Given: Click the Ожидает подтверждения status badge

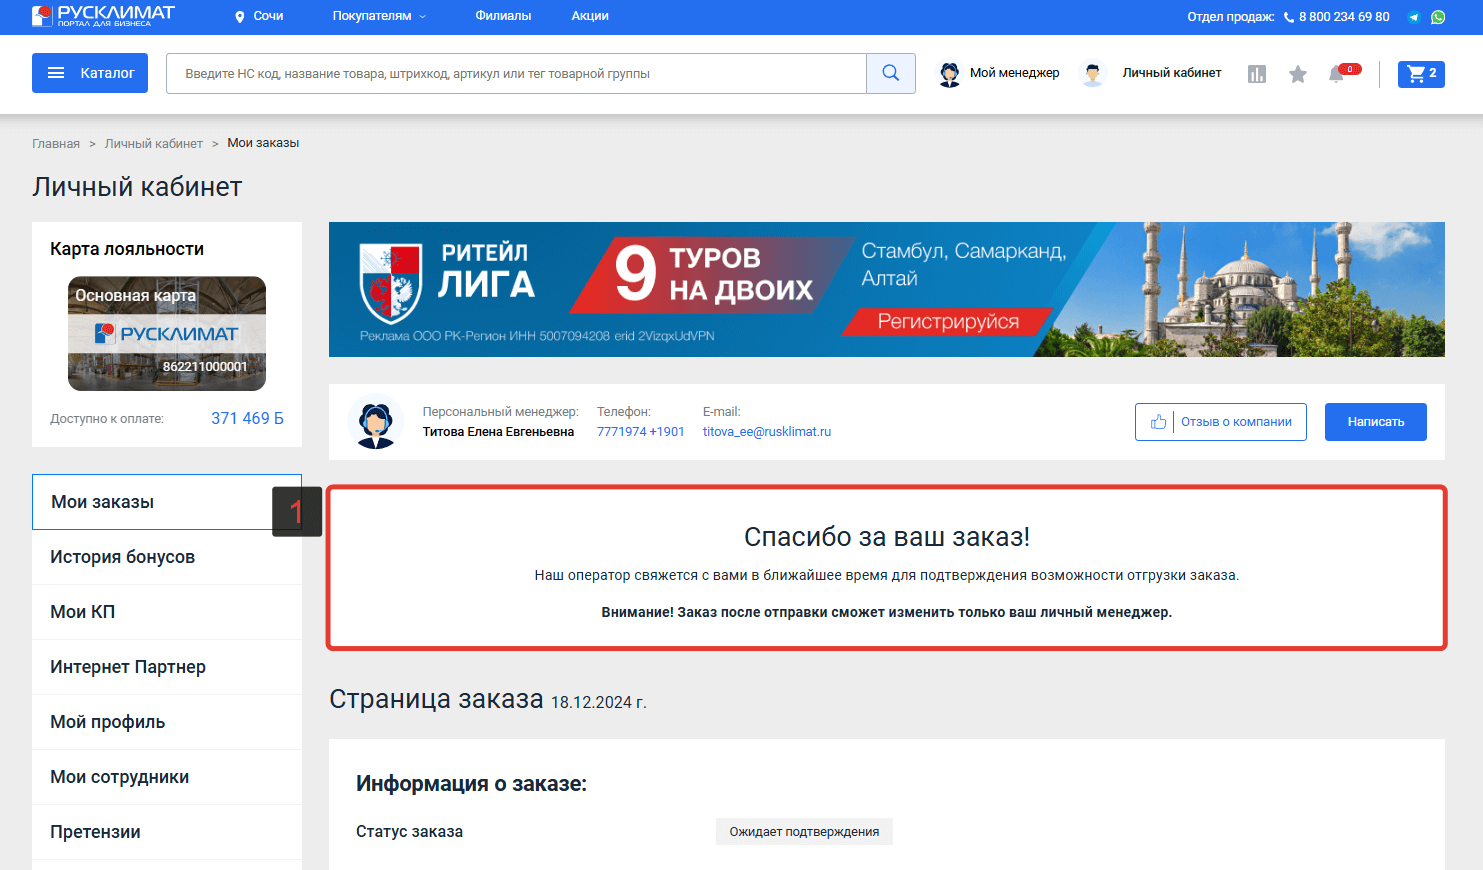Looking at the screenshot, I should click(804, 832).
